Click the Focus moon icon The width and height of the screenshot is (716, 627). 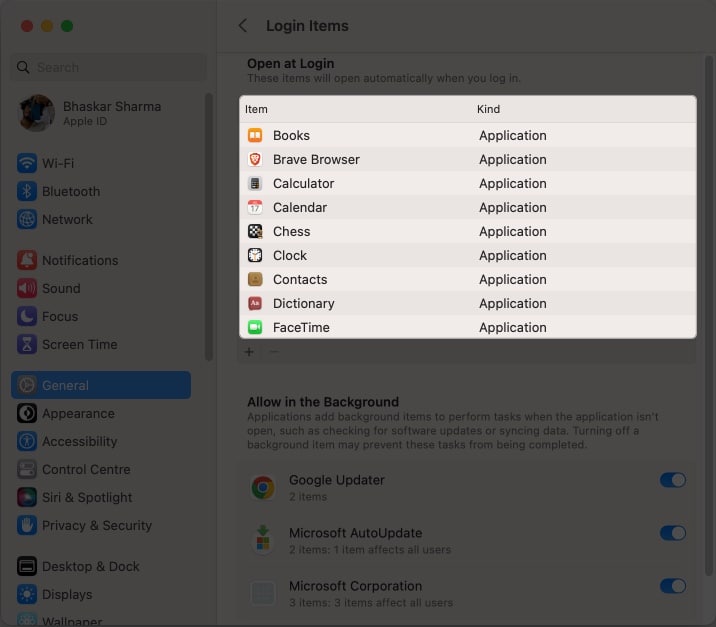tap(27, 316)
